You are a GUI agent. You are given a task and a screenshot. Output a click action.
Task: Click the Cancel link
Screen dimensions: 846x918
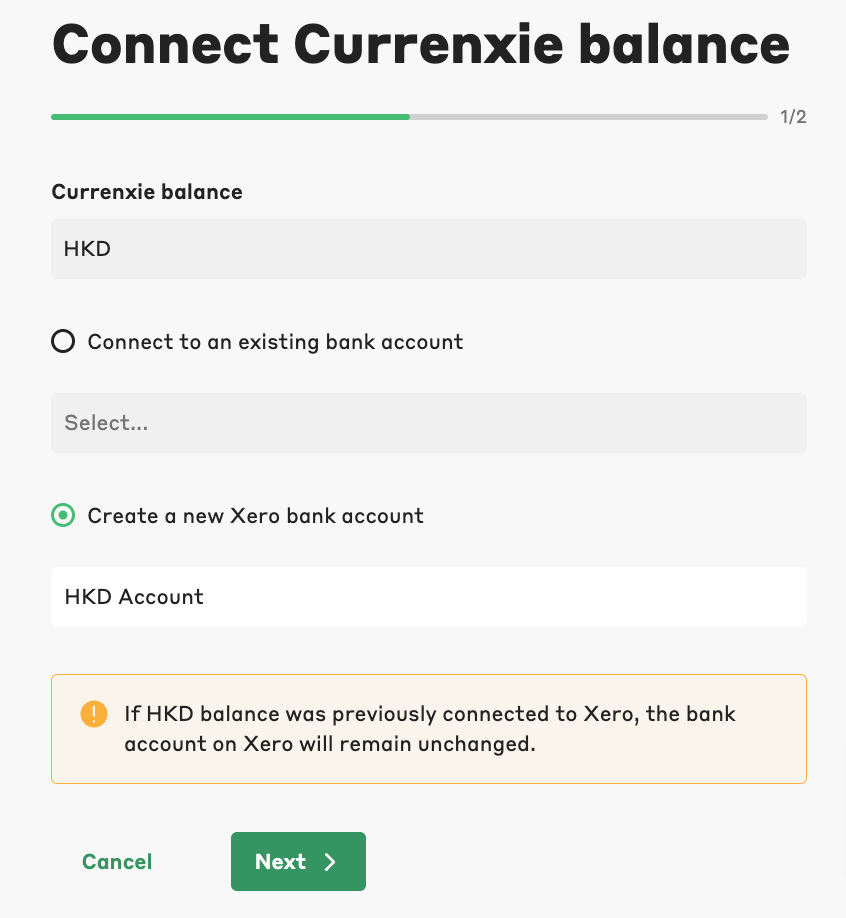[x=117, y=862]
